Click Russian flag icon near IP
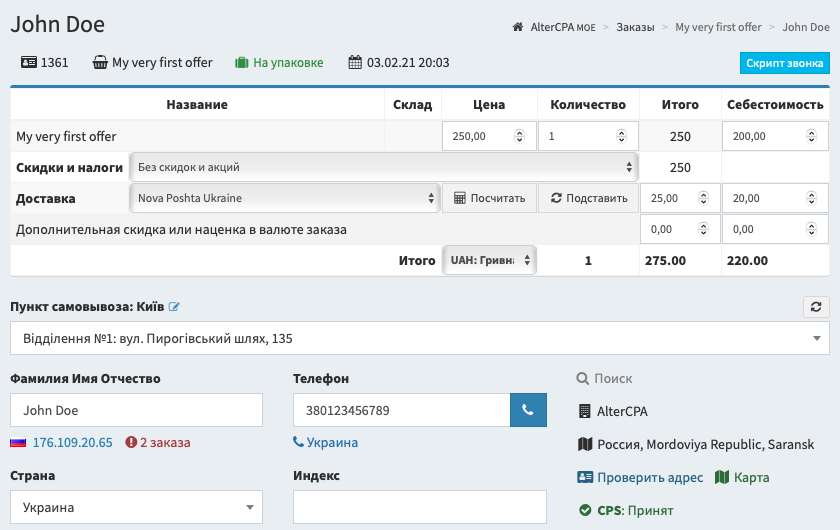 click(18, 443)
